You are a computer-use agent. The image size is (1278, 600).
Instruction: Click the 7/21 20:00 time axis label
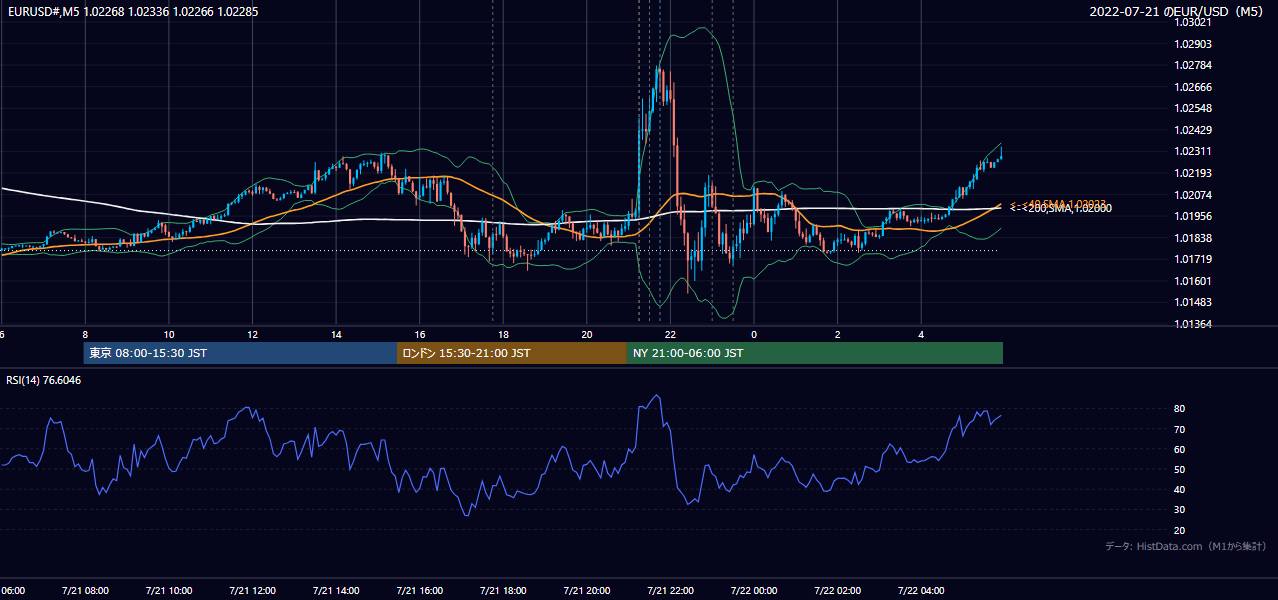click(587, 591)
